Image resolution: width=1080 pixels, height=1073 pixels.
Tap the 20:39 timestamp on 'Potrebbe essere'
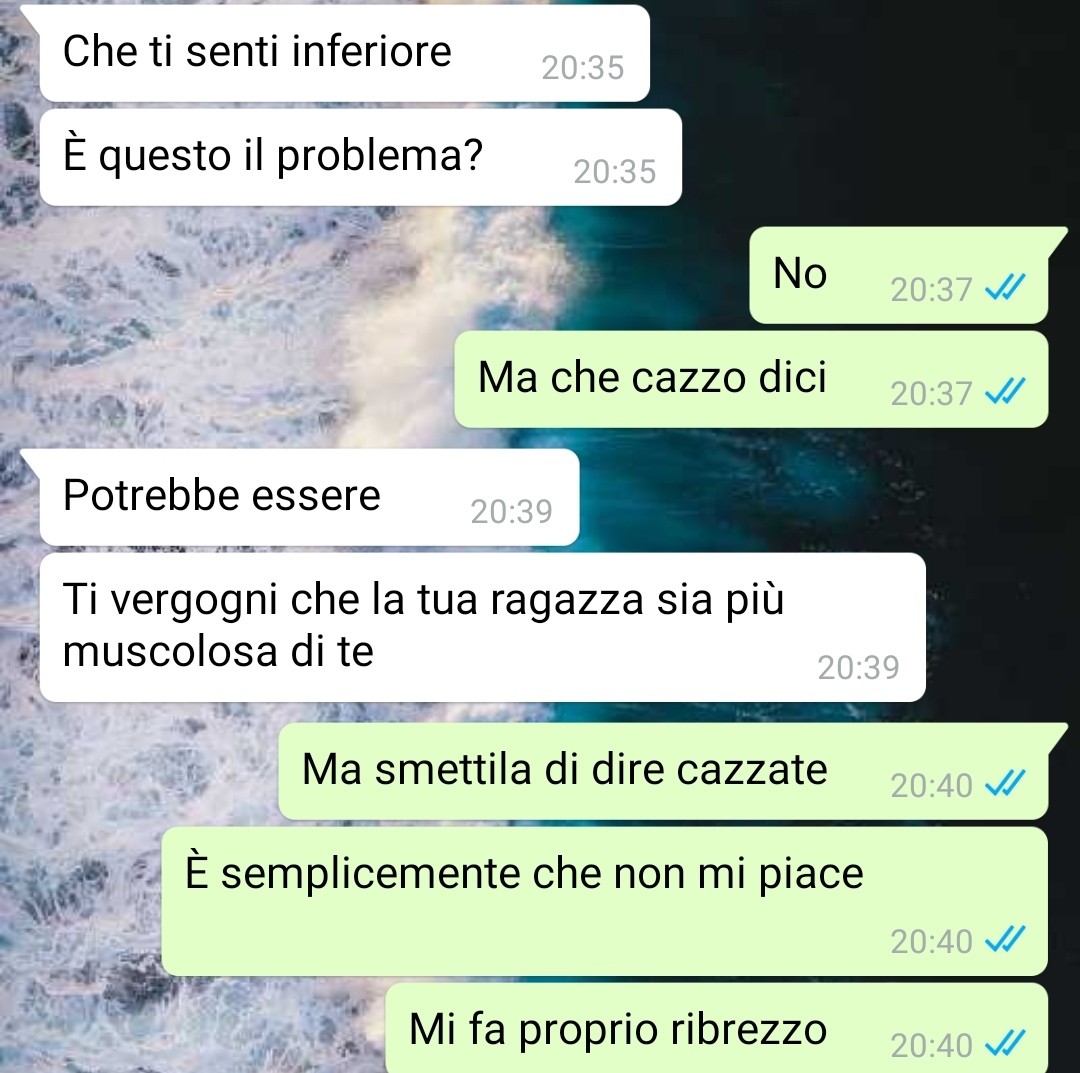click(x=512, y=512)
